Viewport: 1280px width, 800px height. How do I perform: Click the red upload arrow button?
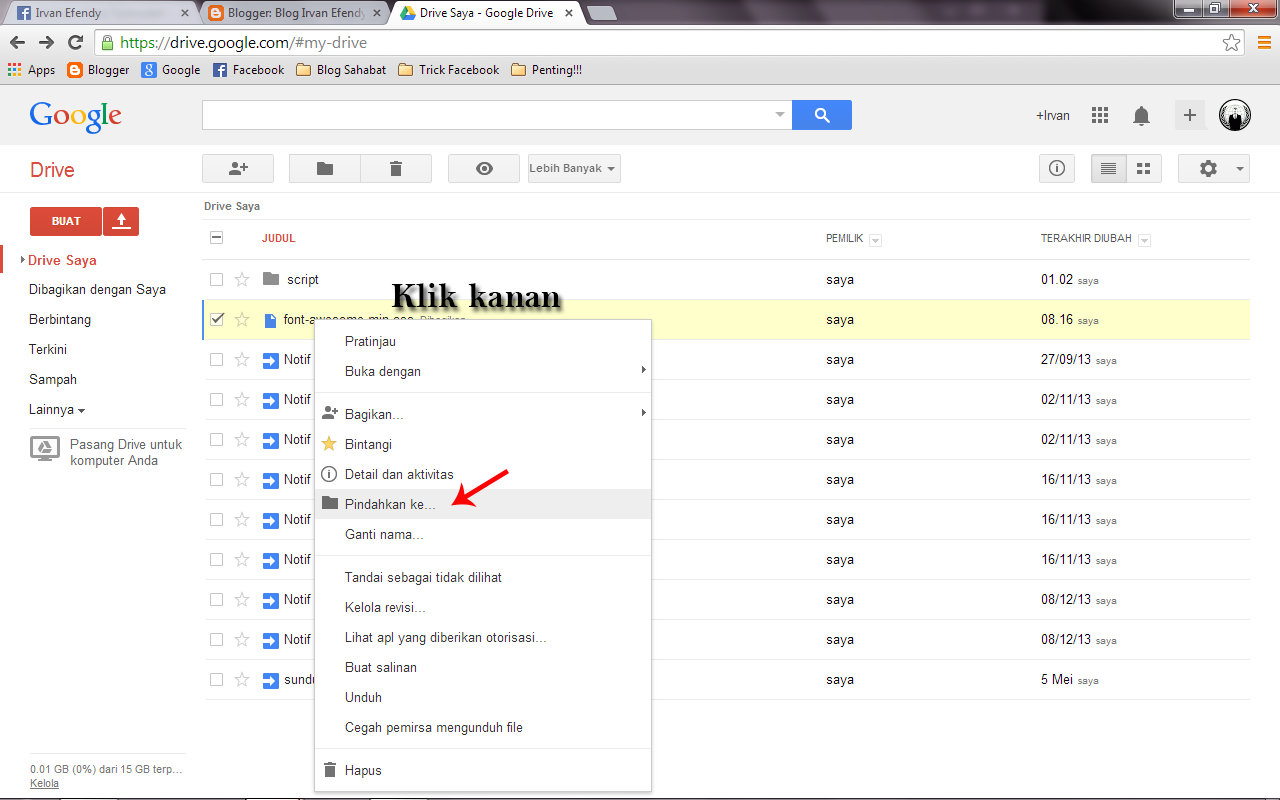click(121, 221)
